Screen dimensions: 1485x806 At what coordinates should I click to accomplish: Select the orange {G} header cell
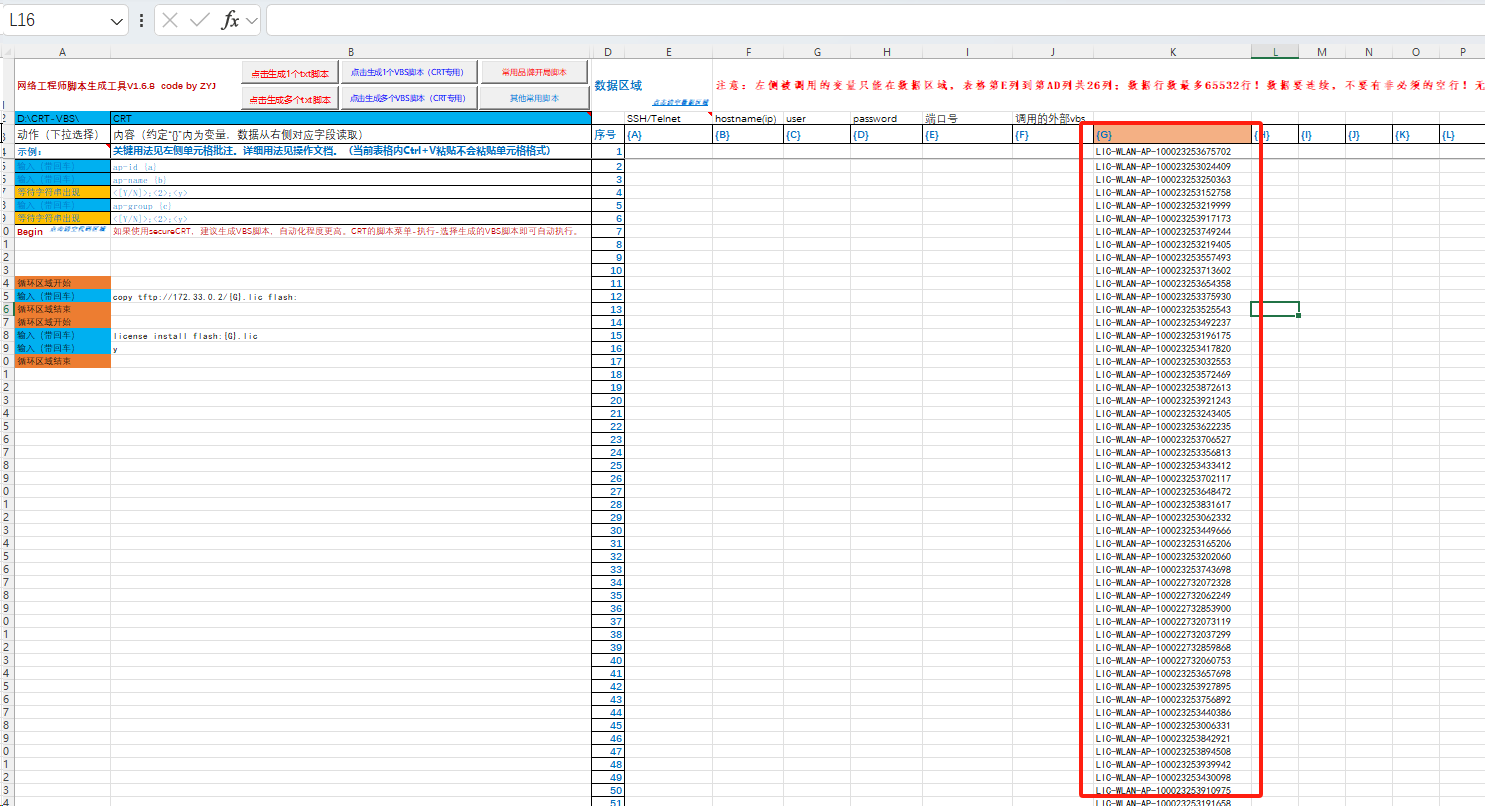tap(1172, 134)
